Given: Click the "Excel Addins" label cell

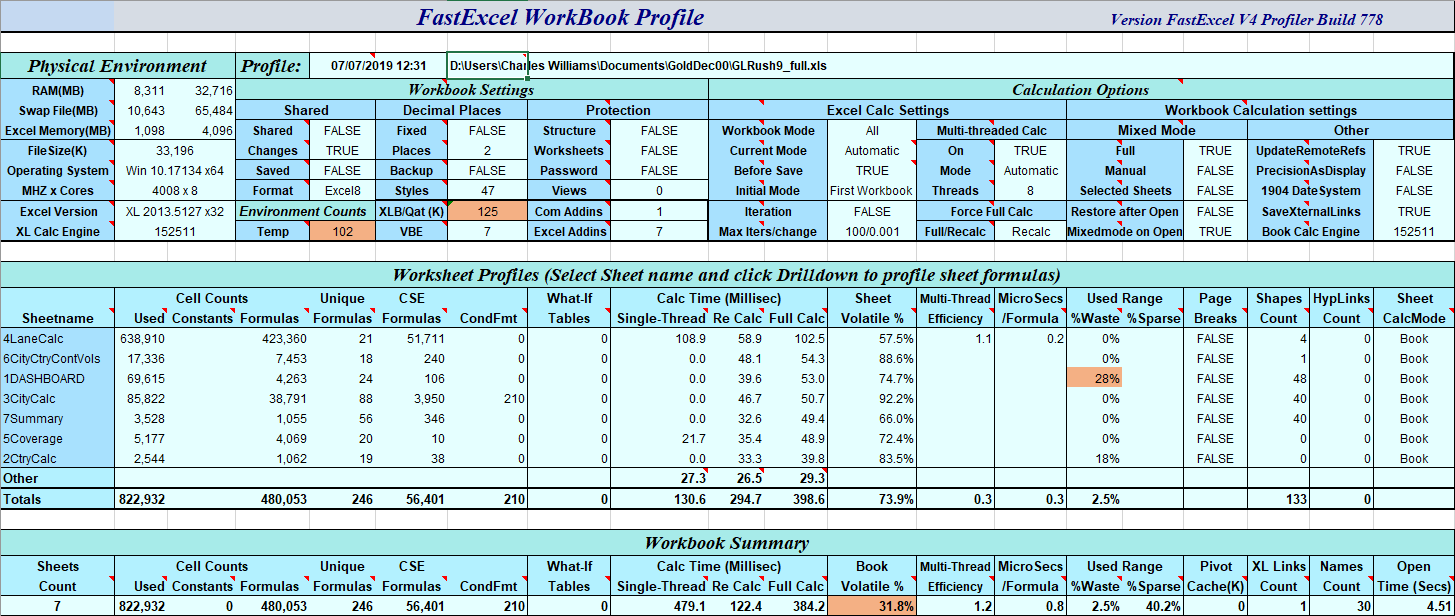Looking at the screenshot, I should pyautogui.click(x=568, y=231).
